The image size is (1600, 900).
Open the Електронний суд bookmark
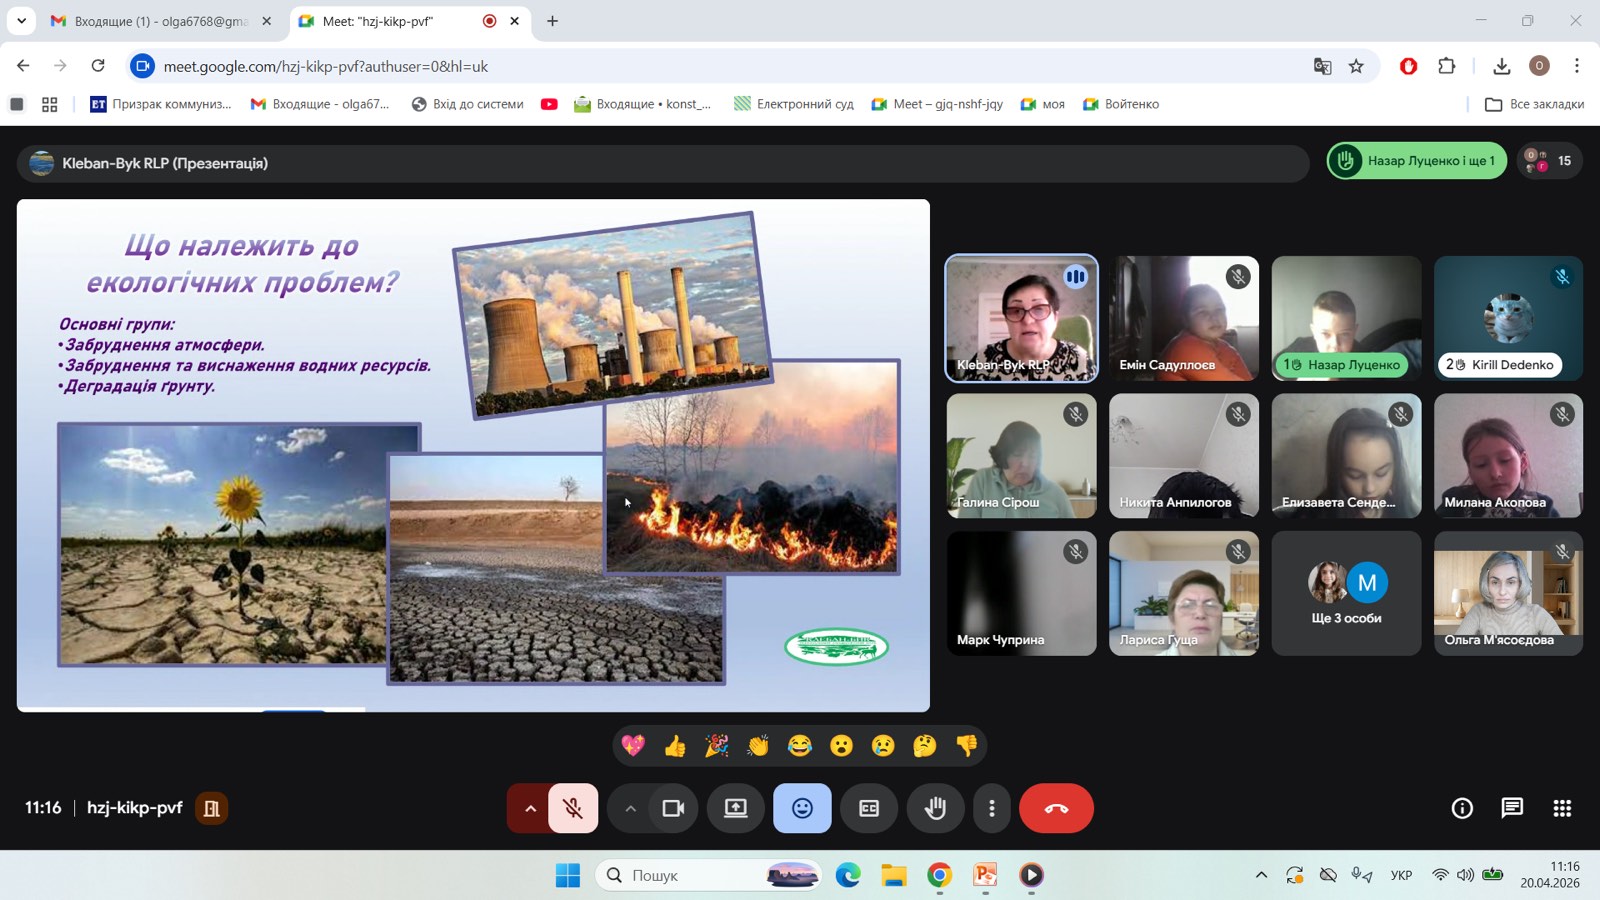pos(794,104)
